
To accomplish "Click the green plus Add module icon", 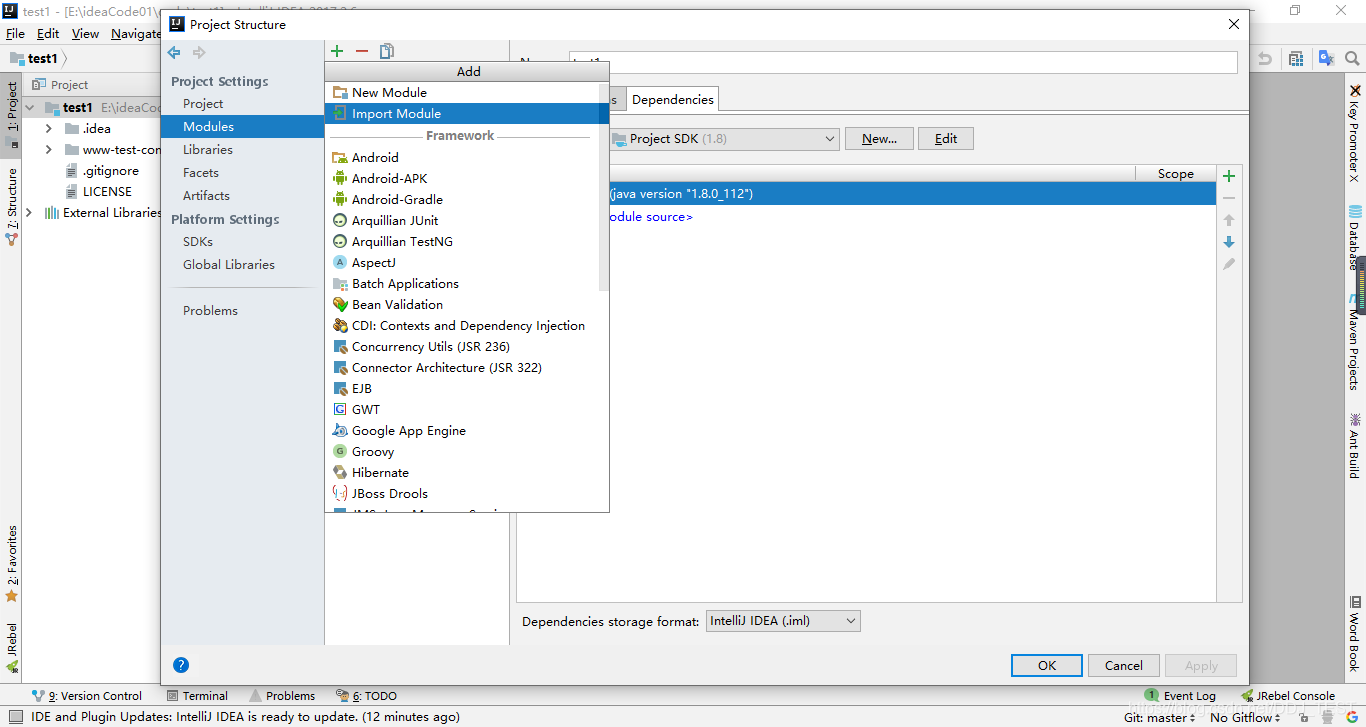I will (337, 51).
